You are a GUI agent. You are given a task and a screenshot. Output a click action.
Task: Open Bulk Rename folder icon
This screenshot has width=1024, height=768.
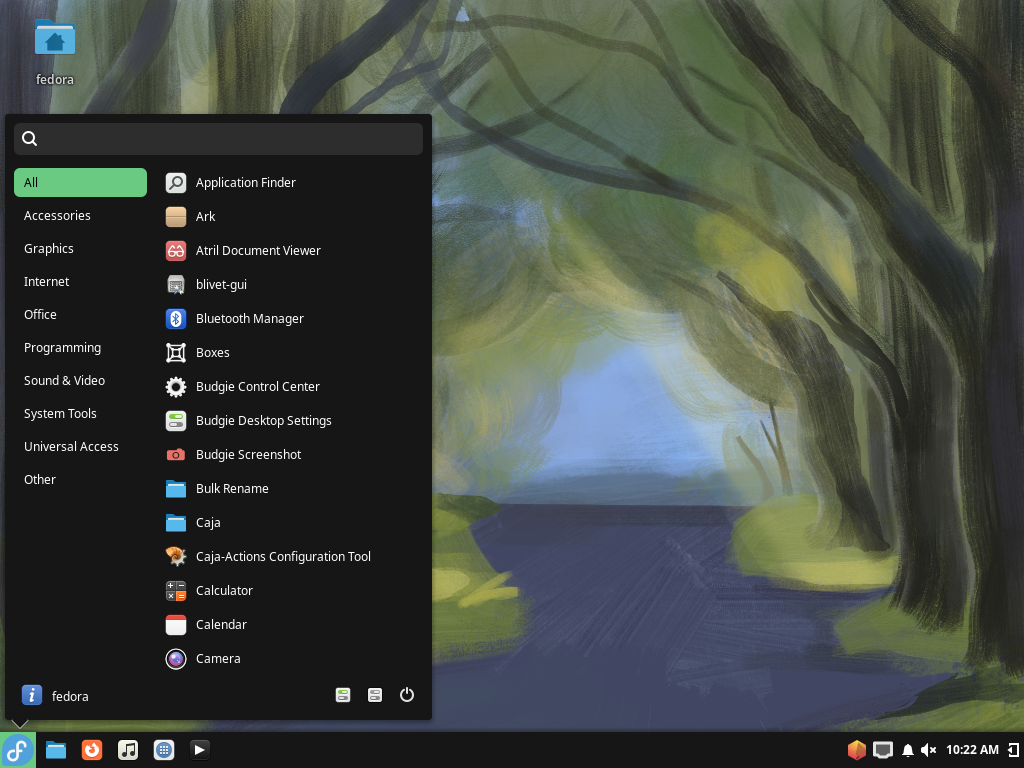[176, 488]
